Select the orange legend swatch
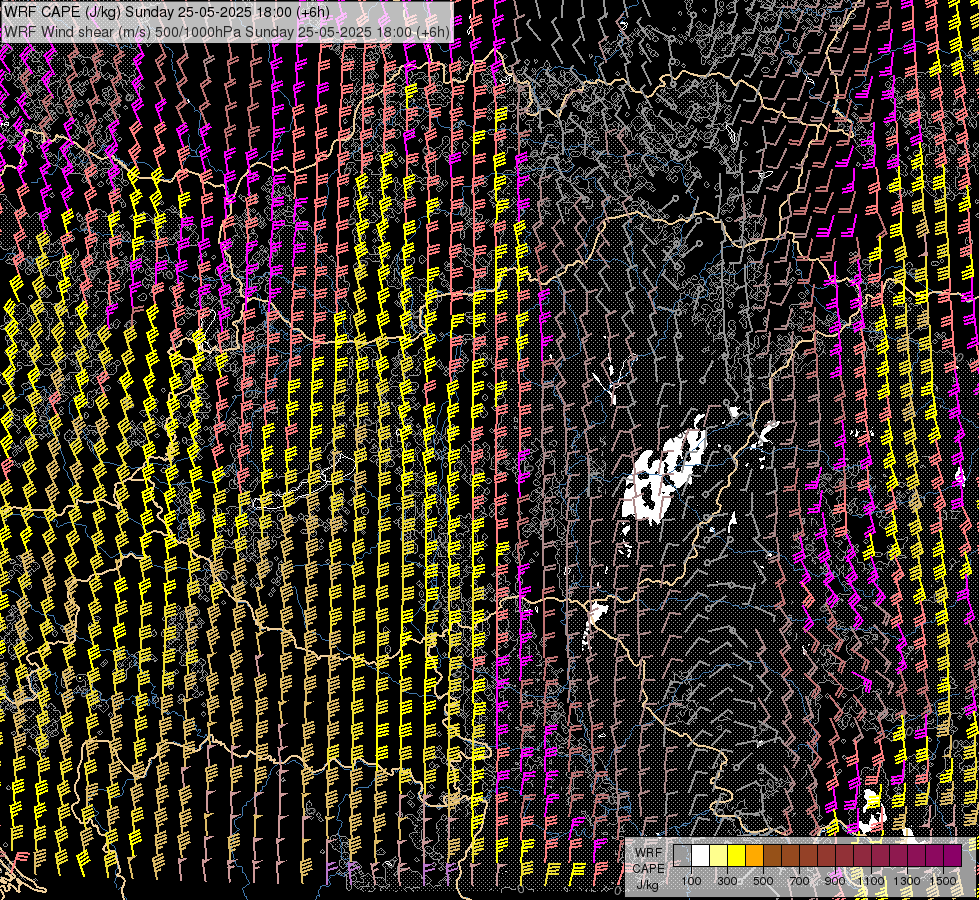Screen dimensions: 979x900 (x=754, y=856)
